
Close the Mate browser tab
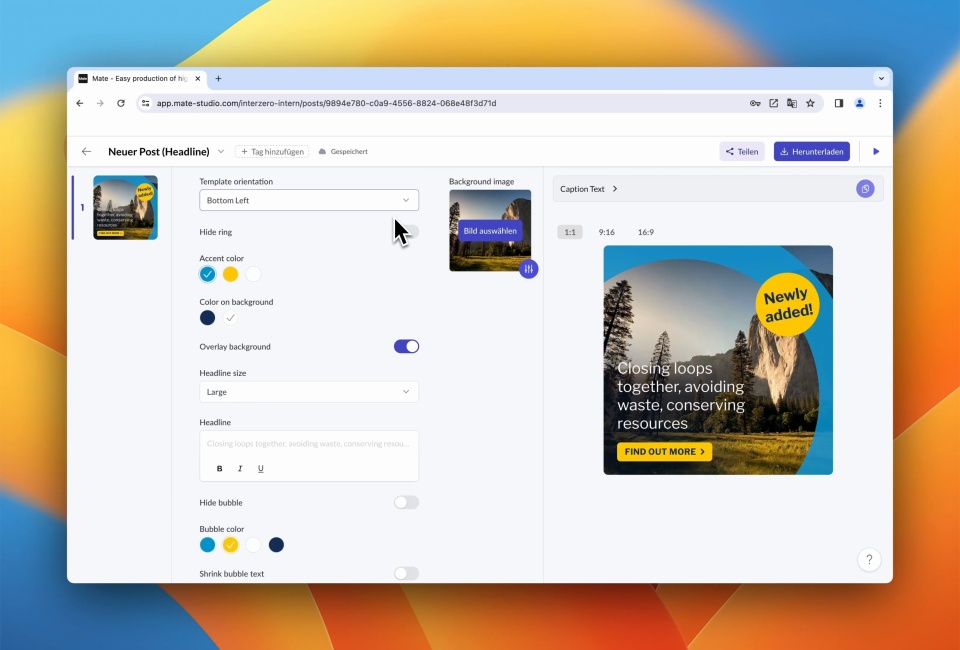point(198,78)
